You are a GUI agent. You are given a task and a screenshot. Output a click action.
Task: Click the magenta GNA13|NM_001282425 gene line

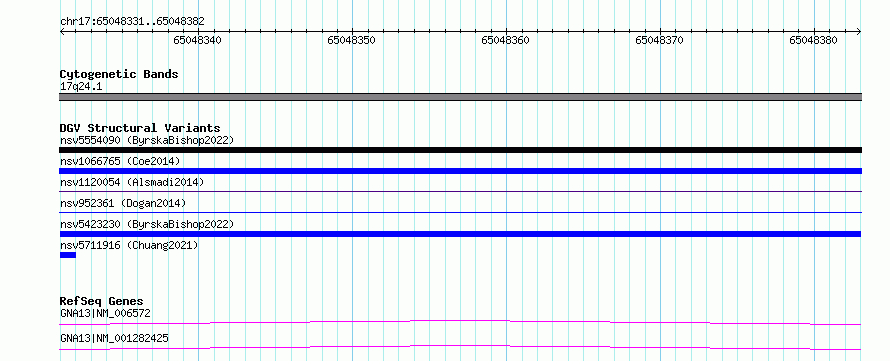point(460,347)
